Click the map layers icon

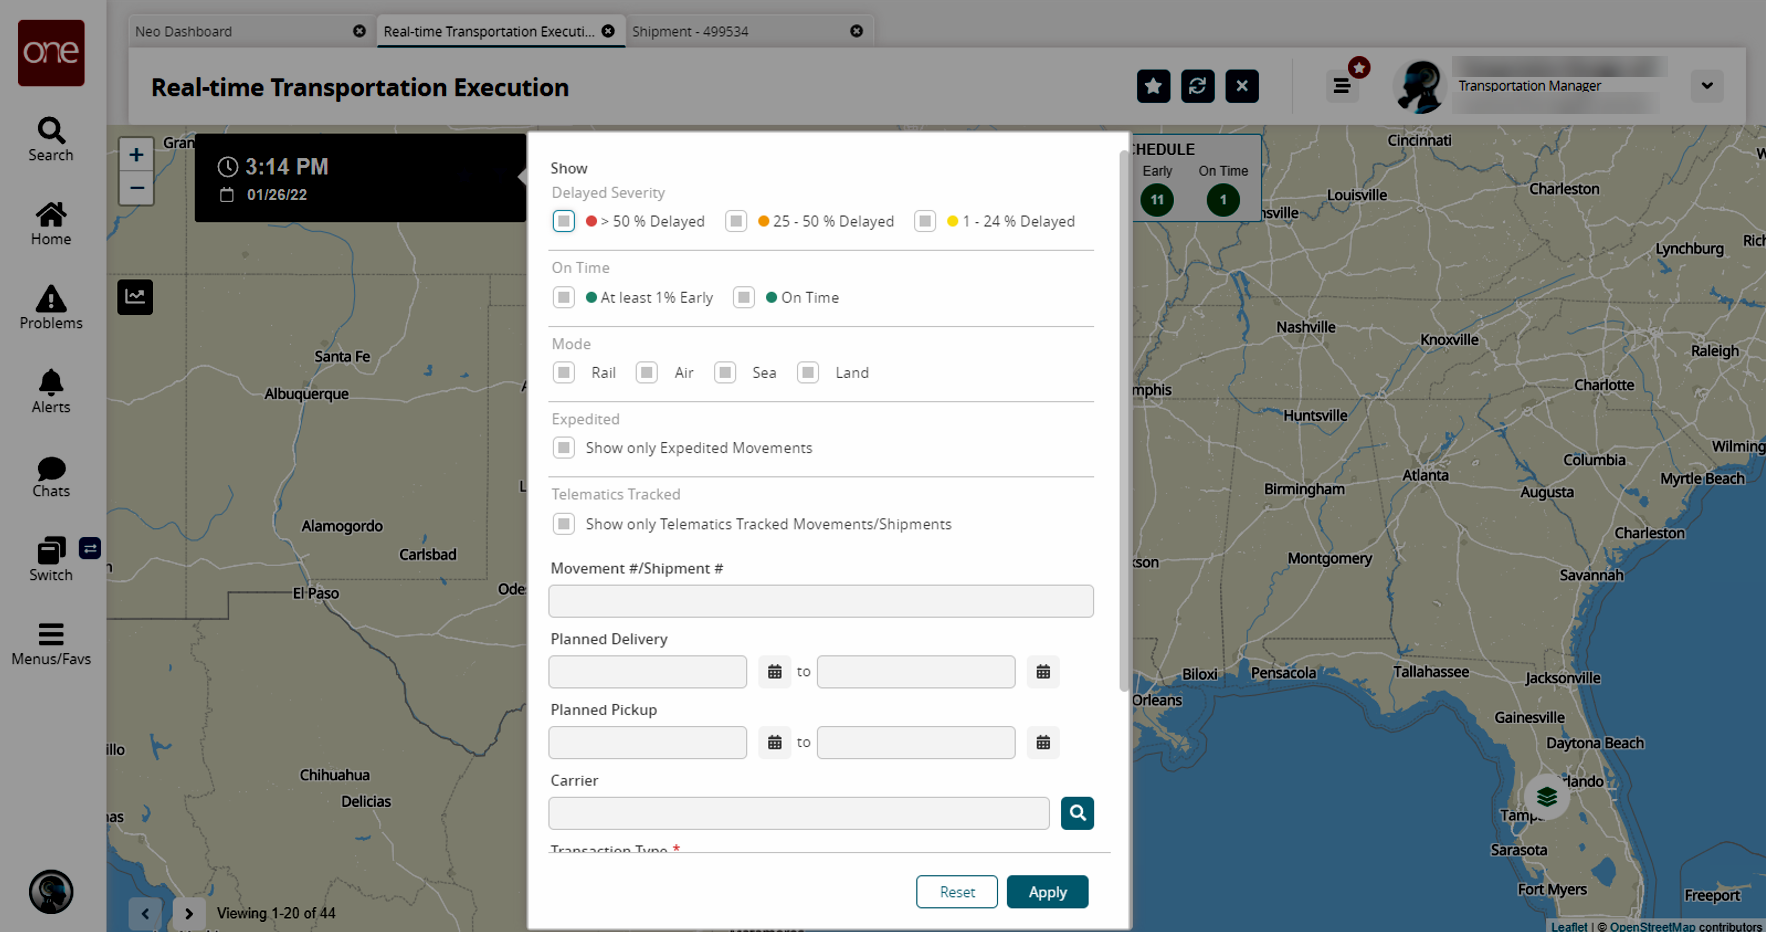click(1546, 797)
